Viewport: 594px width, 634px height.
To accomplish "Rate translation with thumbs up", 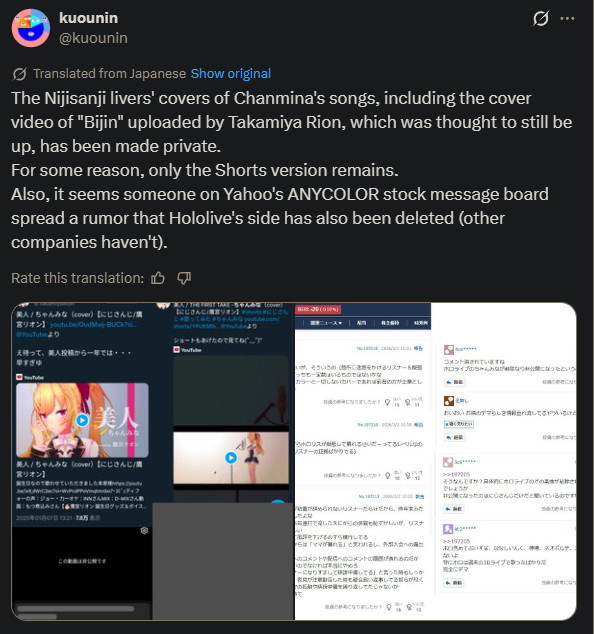I will [x=158, y=278].
